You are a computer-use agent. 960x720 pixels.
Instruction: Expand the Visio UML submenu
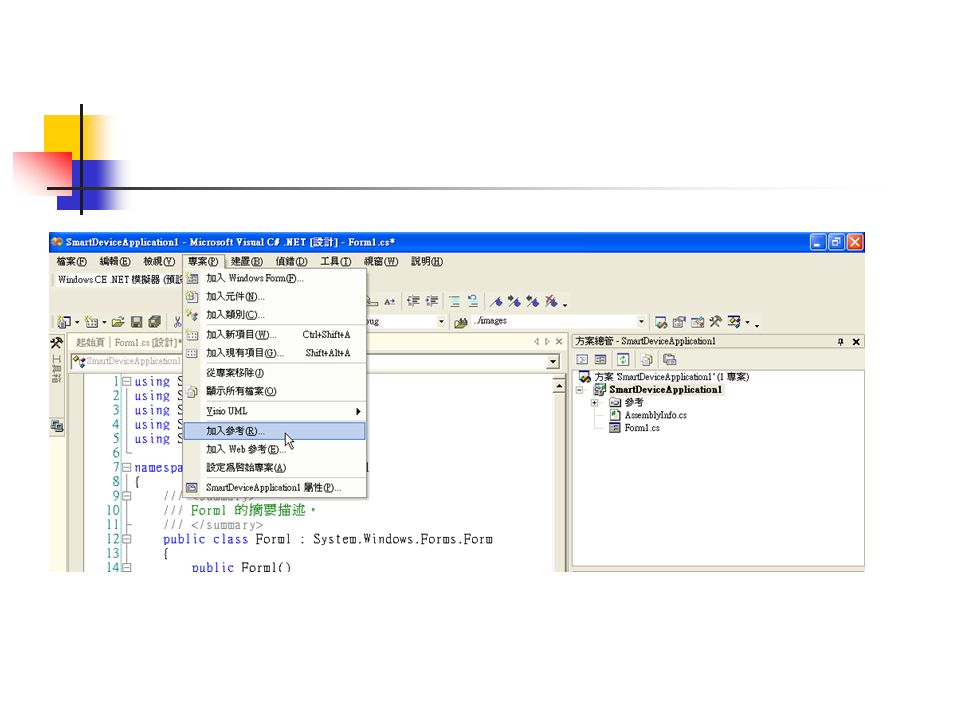click(275, 411)
